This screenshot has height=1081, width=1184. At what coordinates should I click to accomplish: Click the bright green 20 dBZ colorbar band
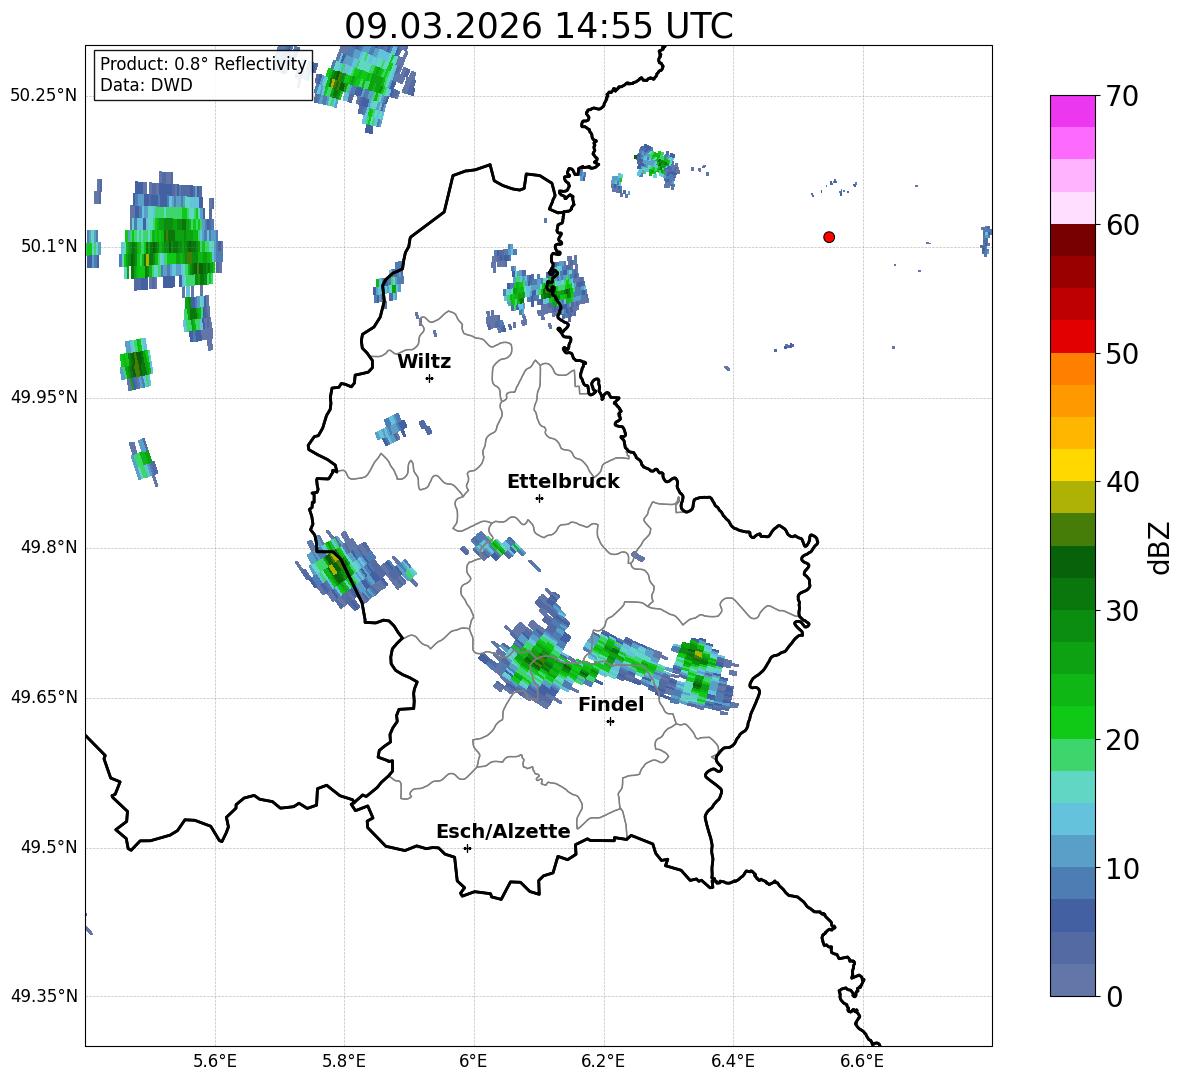tap(1073, 722)
